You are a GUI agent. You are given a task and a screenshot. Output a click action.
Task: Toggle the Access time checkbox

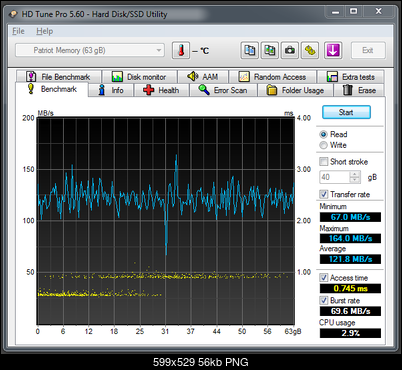(x=323, y=277)
